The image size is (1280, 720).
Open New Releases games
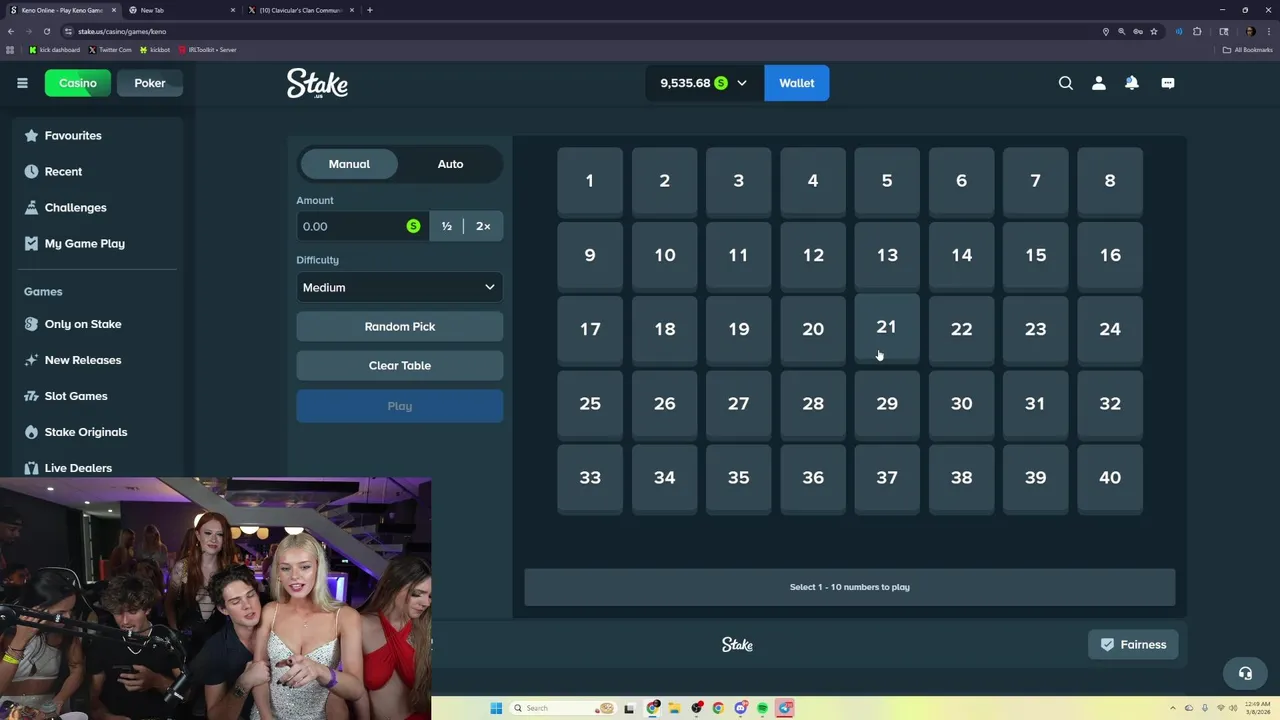point(98,360)
